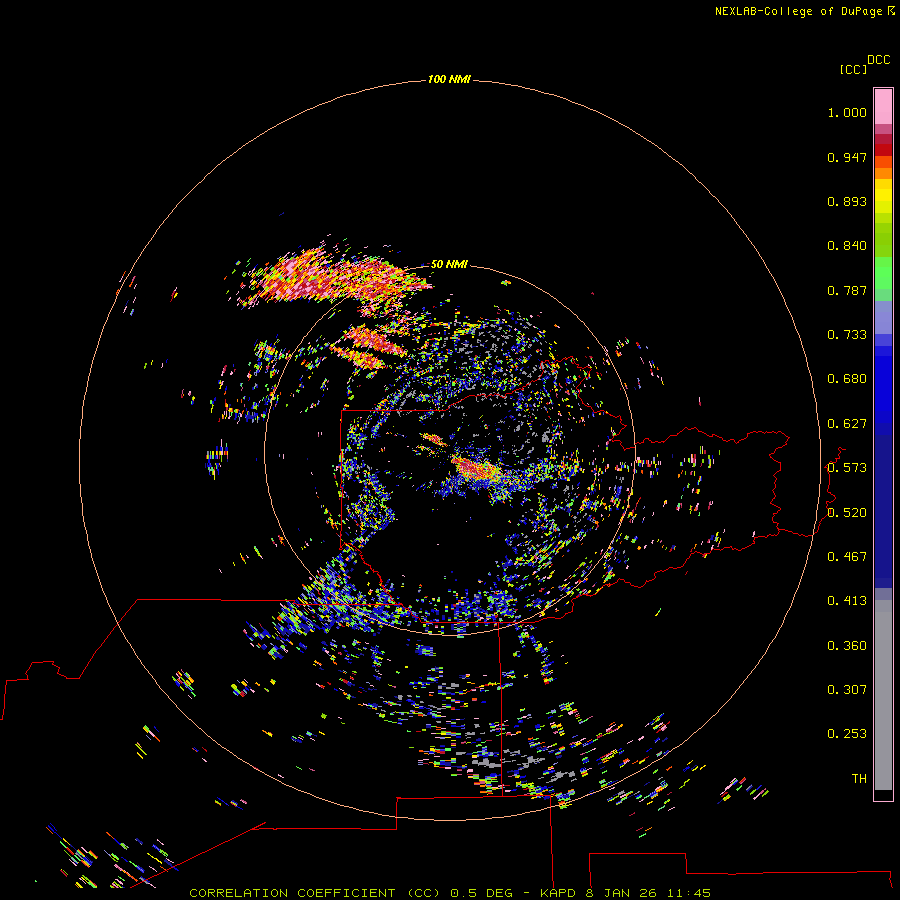Pick the pink top segment of color bar
The image size is (900, 900).
click(x=883, y=106)
